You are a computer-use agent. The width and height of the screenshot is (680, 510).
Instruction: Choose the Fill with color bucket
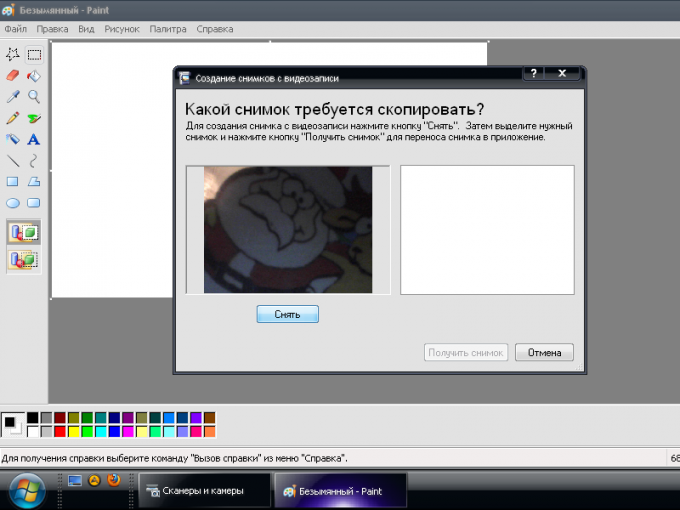point(34,76)
